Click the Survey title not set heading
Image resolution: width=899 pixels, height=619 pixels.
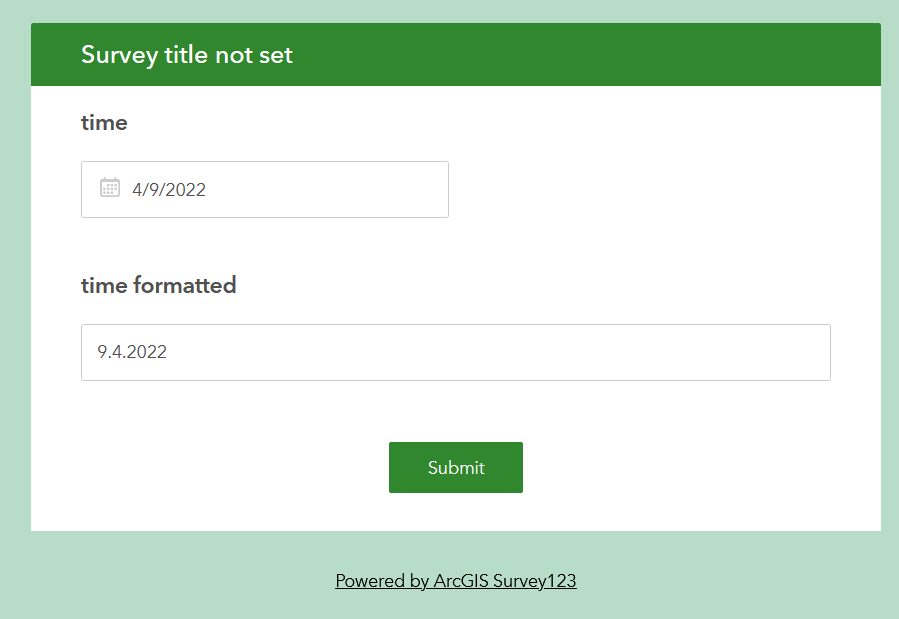pyautogui.click(x=187, y=55)
